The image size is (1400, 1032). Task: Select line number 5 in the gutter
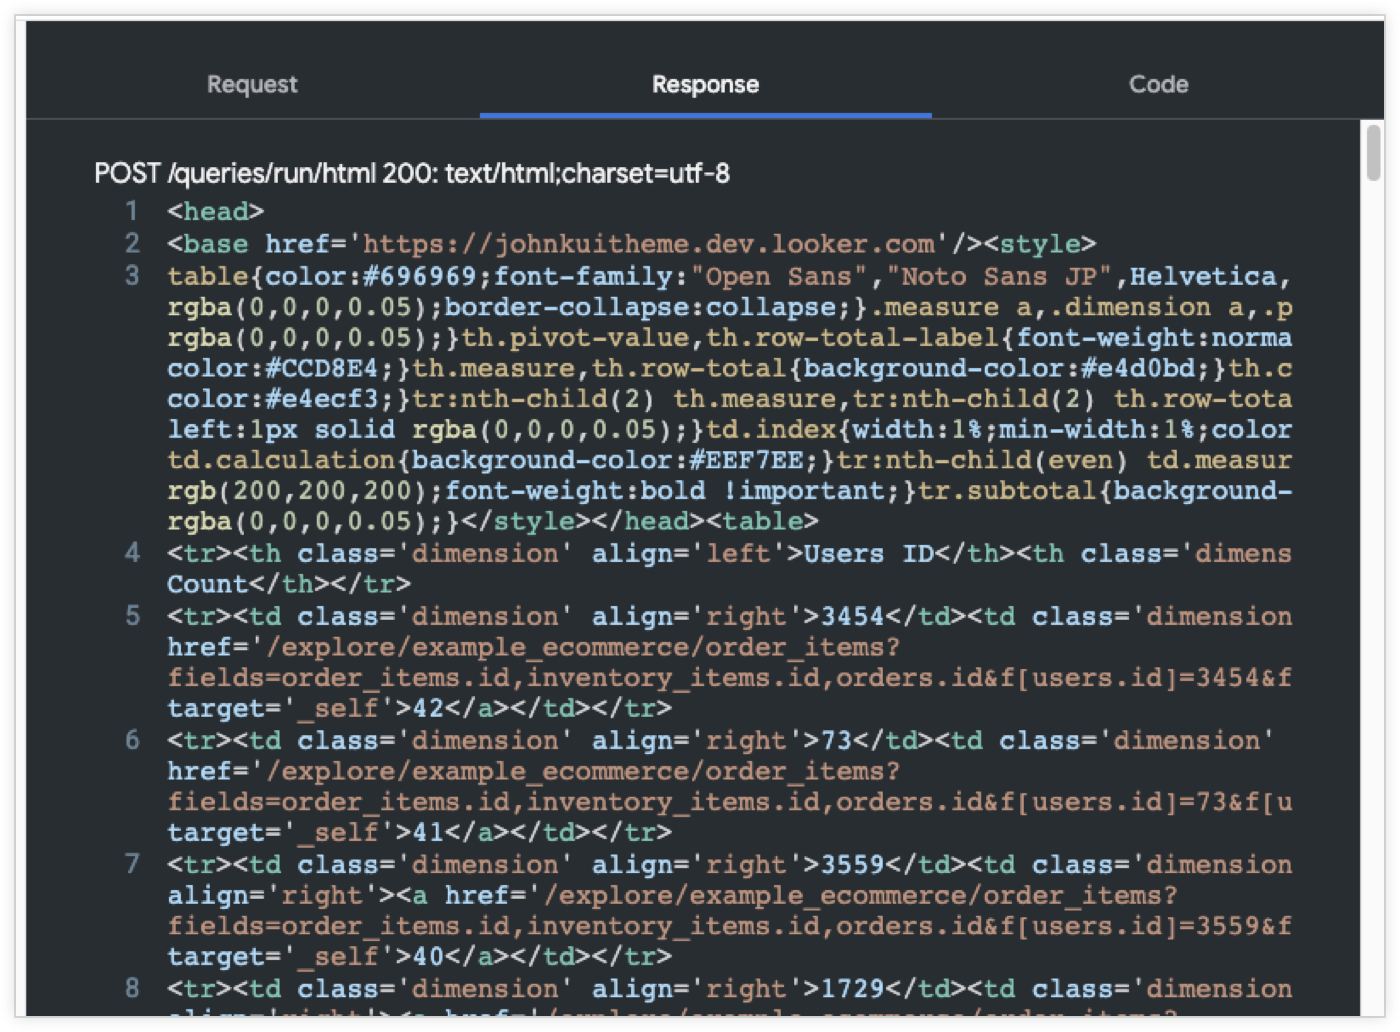132,616
